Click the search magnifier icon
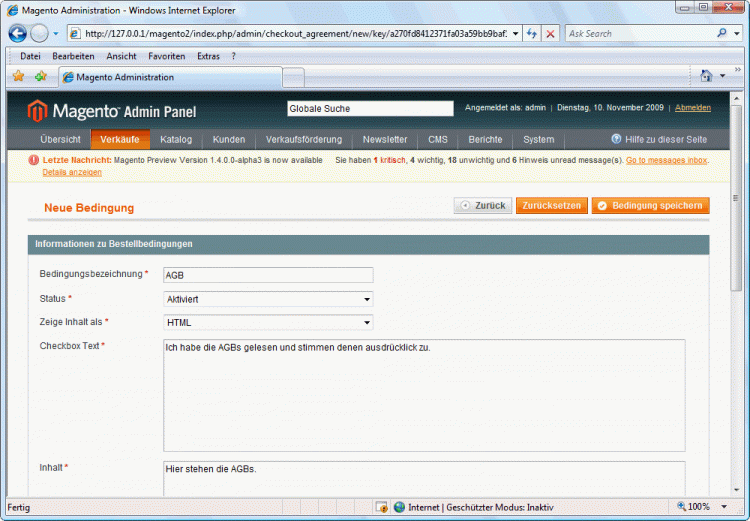 point(722,33)
